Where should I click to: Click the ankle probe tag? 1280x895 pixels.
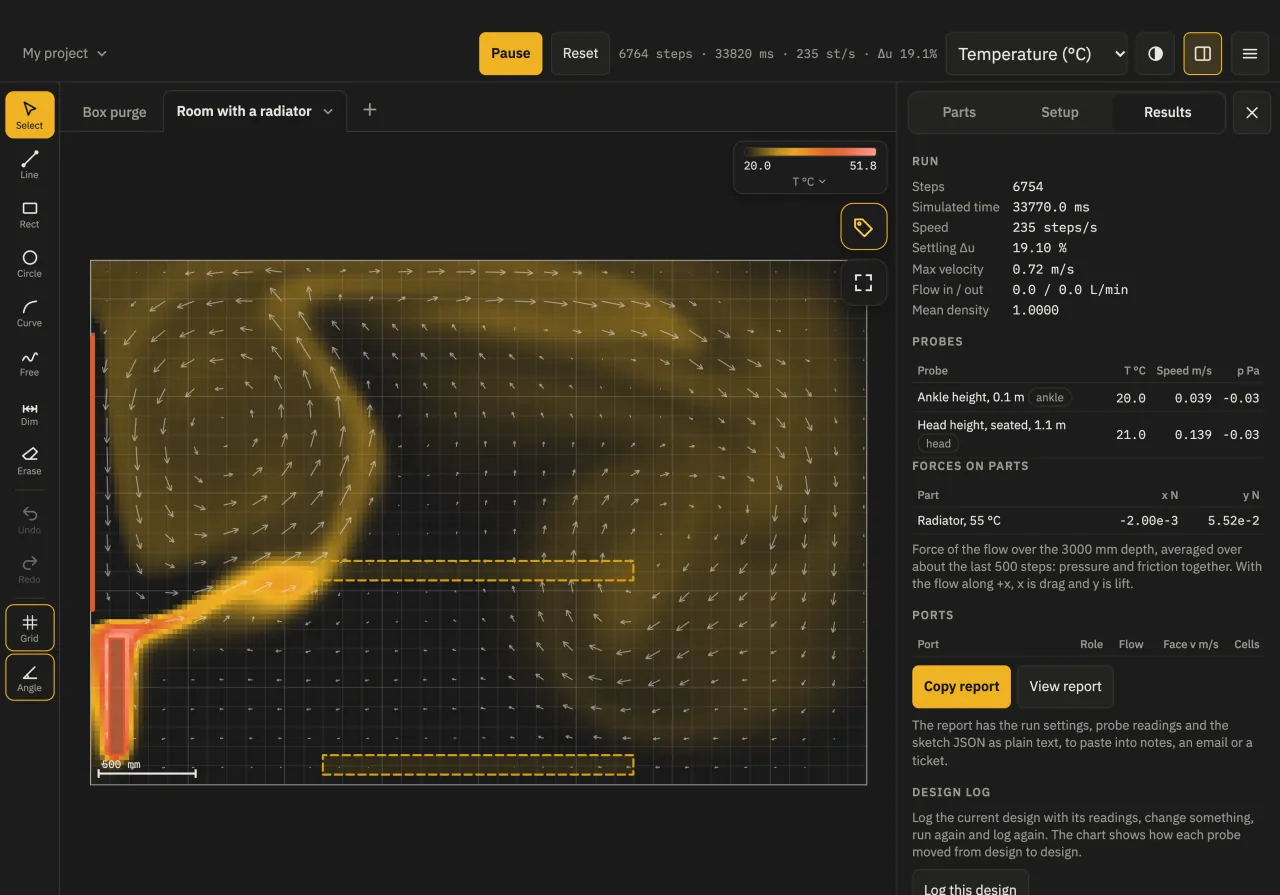[x=1049, y=397]
